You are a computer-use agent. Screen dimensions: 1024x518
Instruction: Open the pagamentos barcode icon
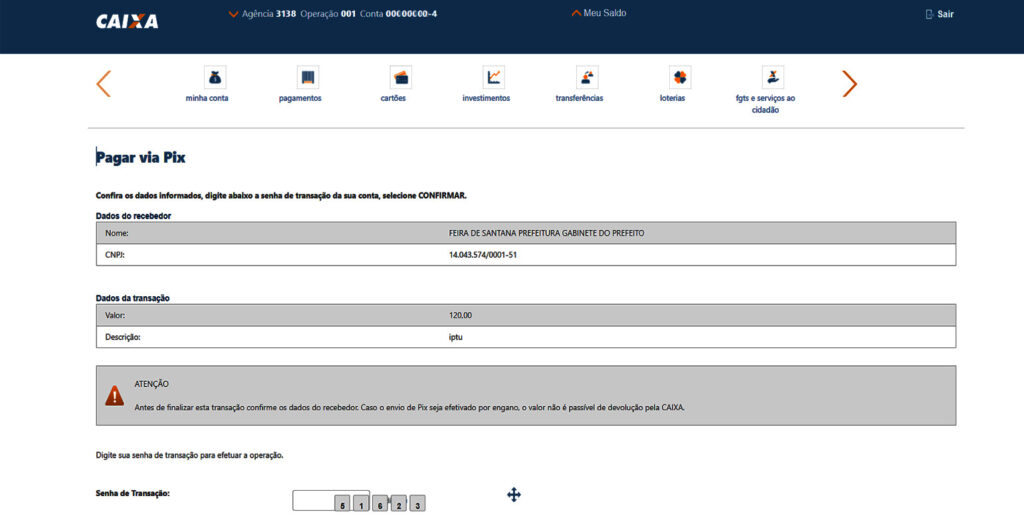pyautogui.click(x=307, y=78)
